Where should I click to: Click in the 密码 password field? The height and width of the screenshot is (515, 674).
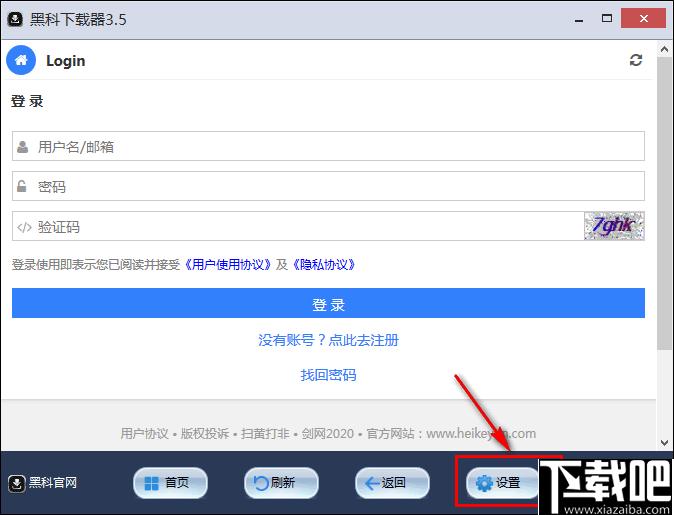(x=328, y=186)
